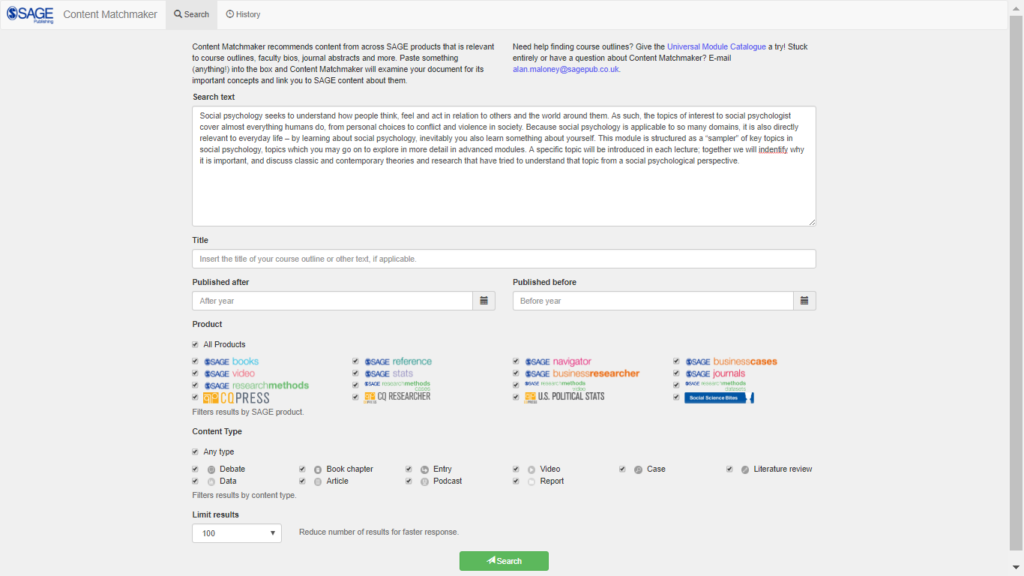Click the page vertical scrollbar
The height and width of the screenshot is (576, 1024).
[1016, 281]
